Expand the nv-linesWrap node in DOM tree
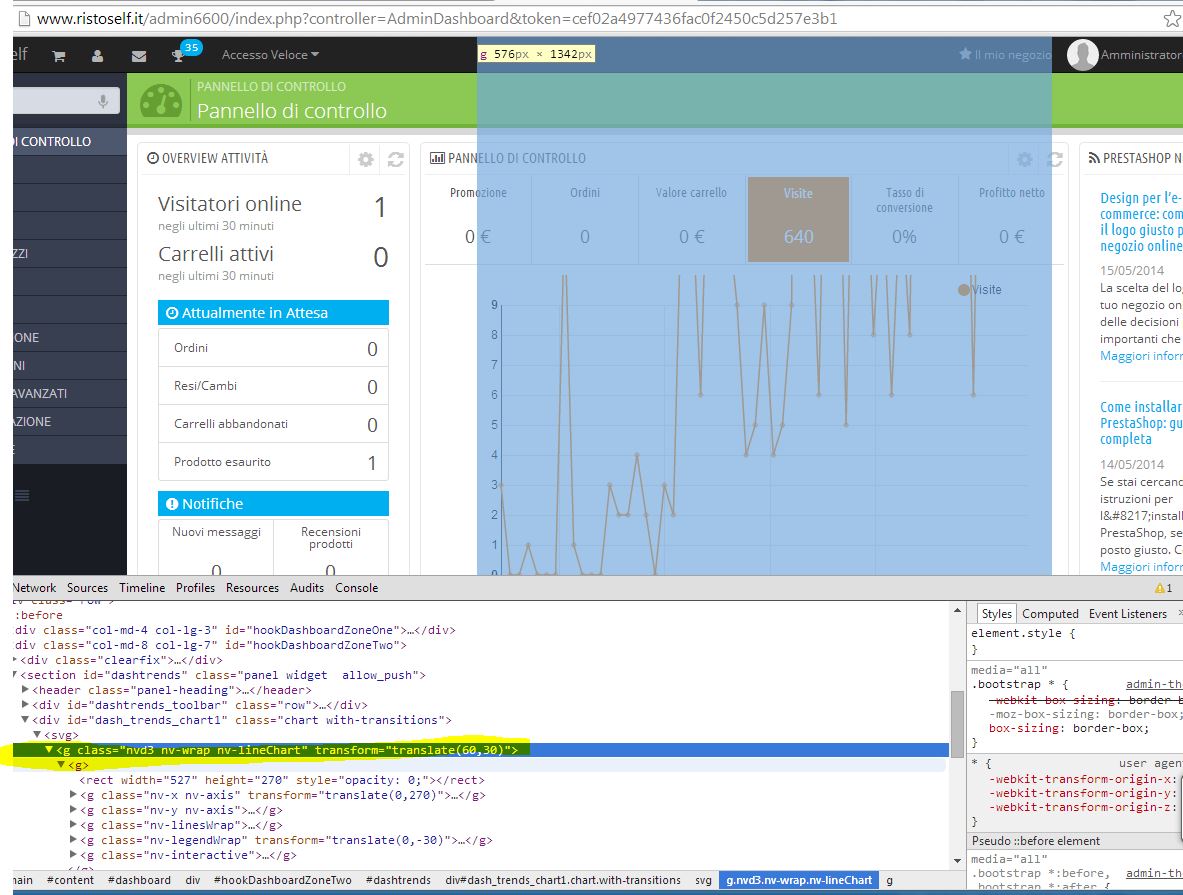This screenshot has width=1183, height=895. (x=74, y=825)
